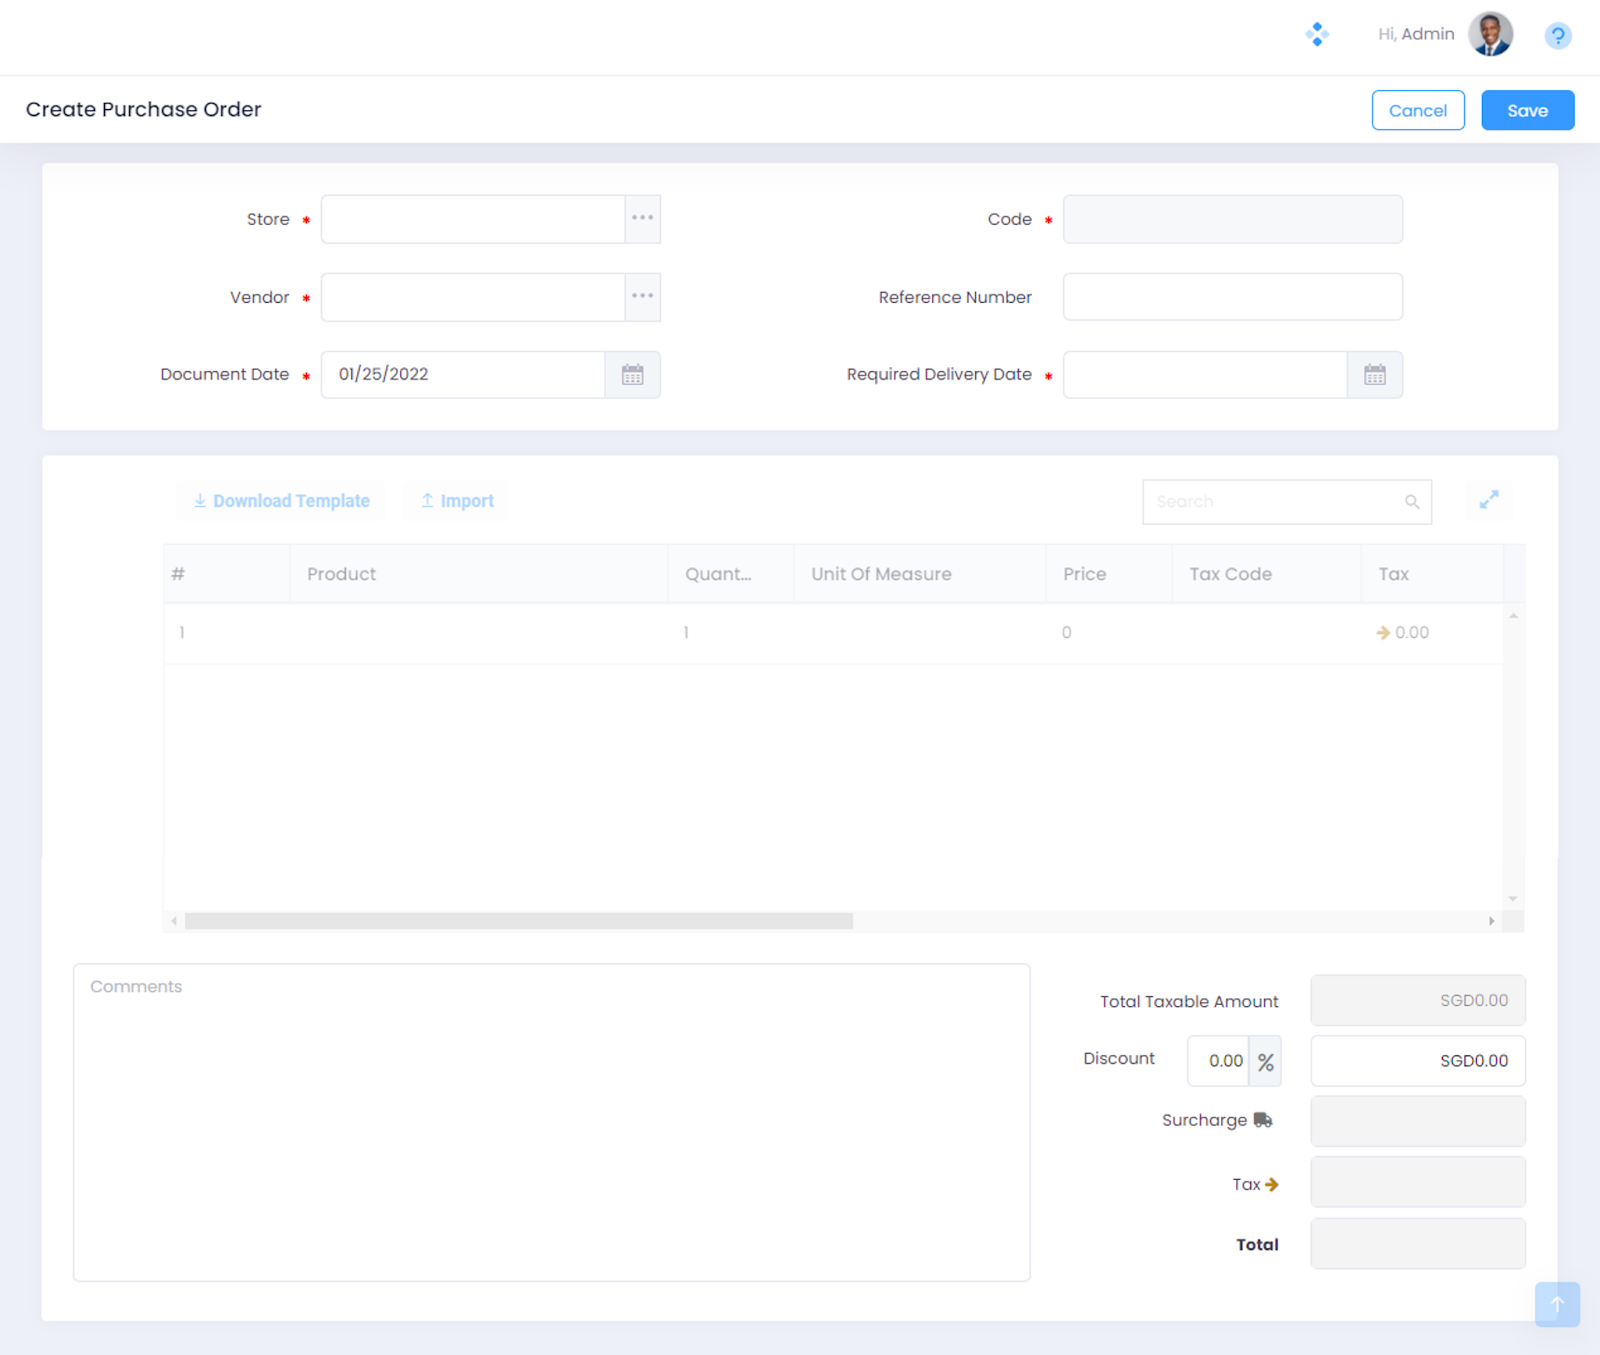Open the apps launcher diamond icon
1600x1355 pixels.
tap(1317, 35)
